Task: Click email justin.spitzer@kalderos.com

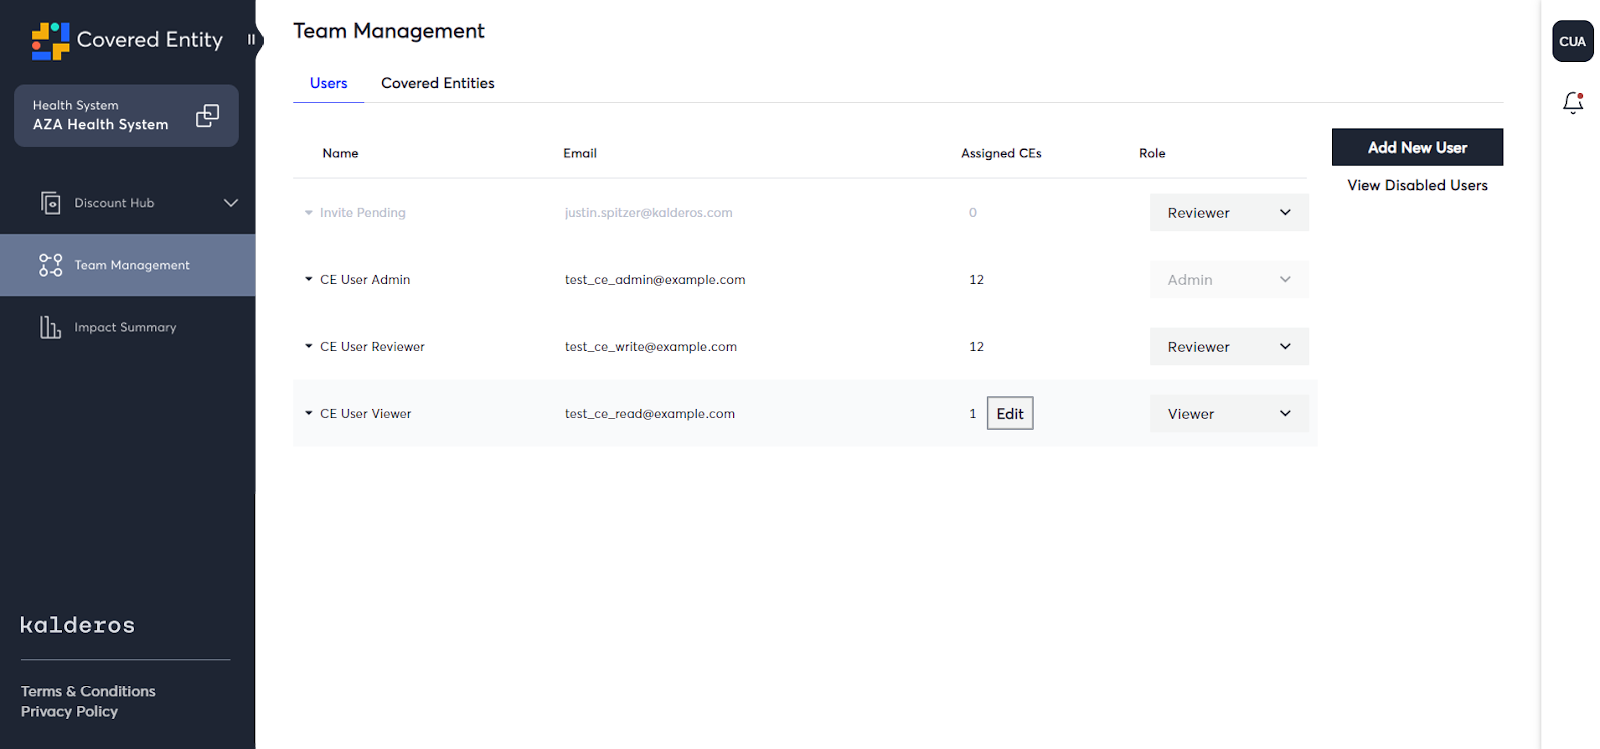Action: point(648,213)
